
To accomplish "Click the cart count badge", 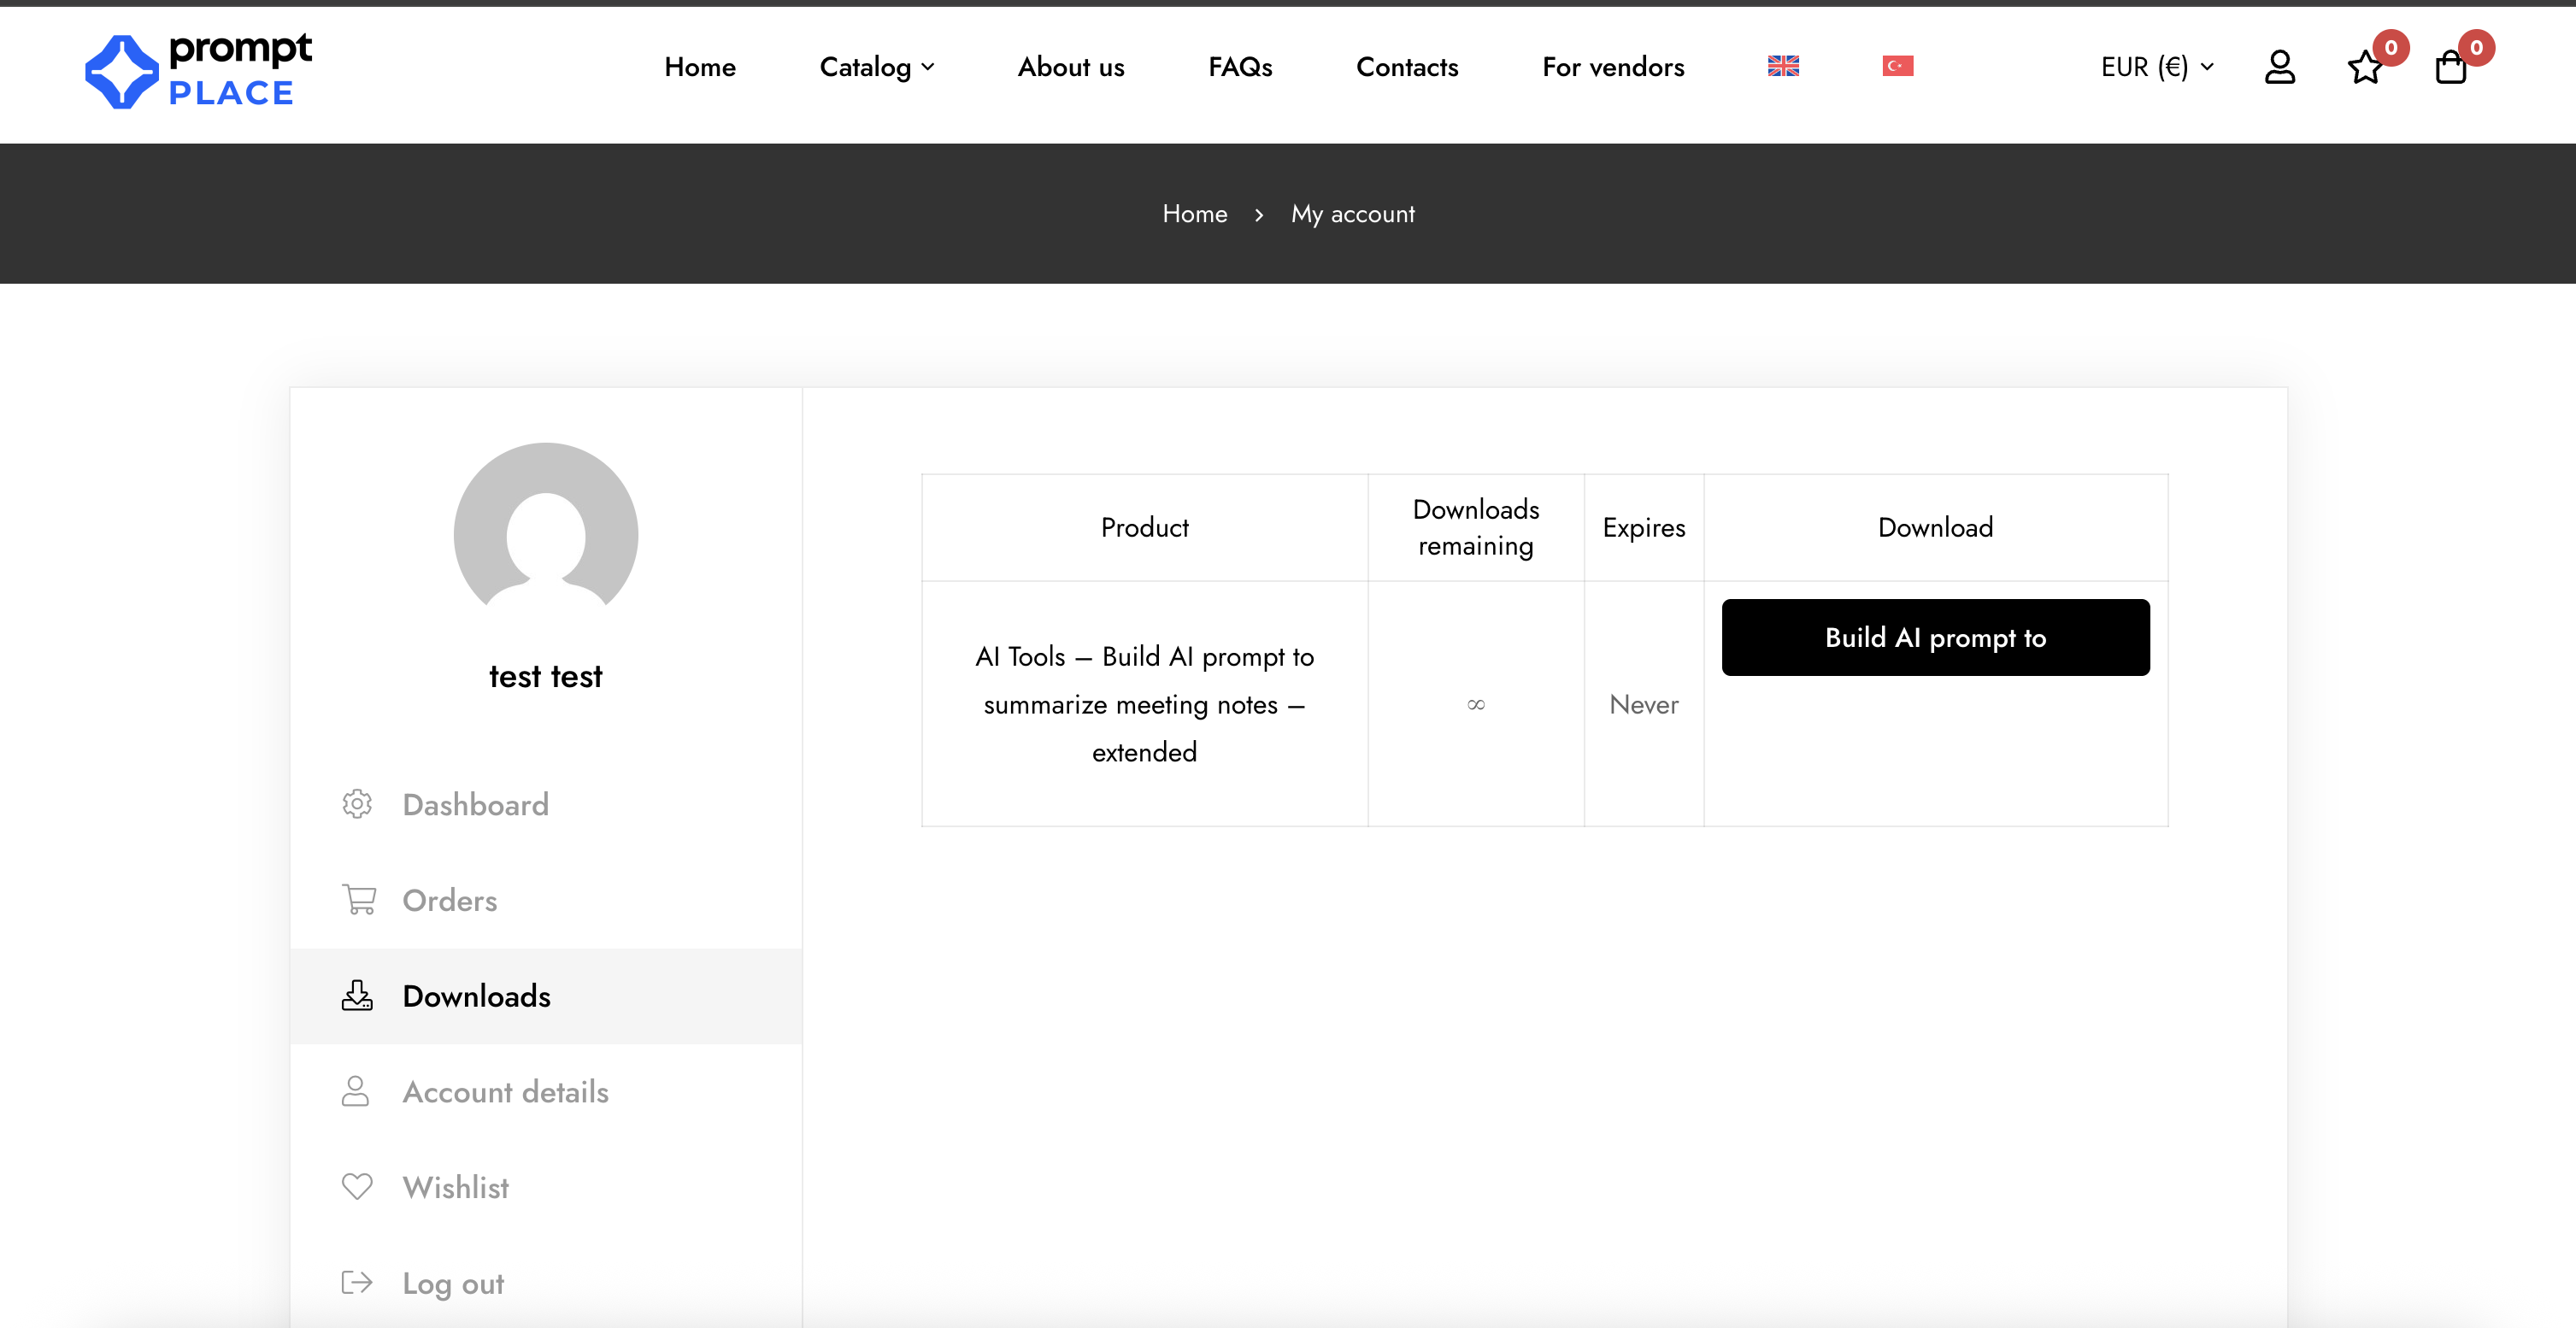I will tap(2476, 47).
